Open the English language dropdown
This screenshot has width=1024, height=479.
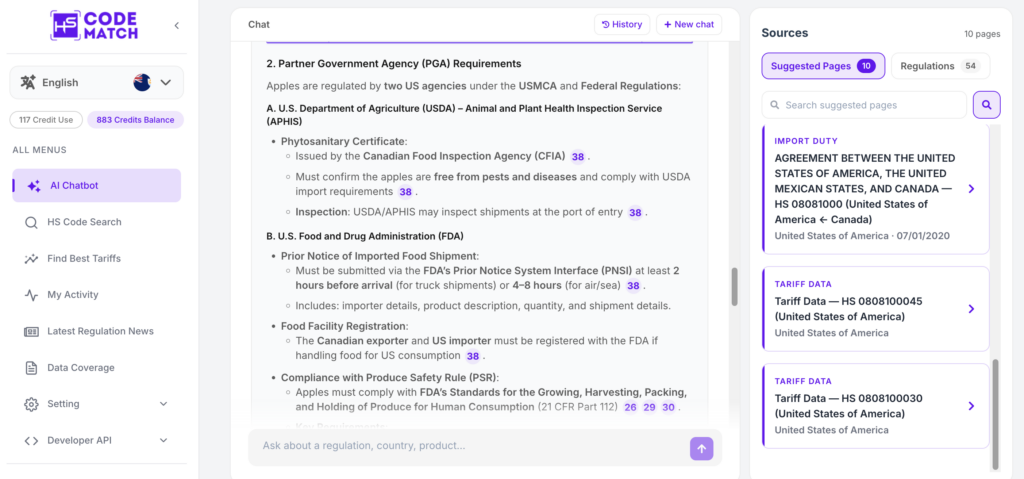(97, 82)
